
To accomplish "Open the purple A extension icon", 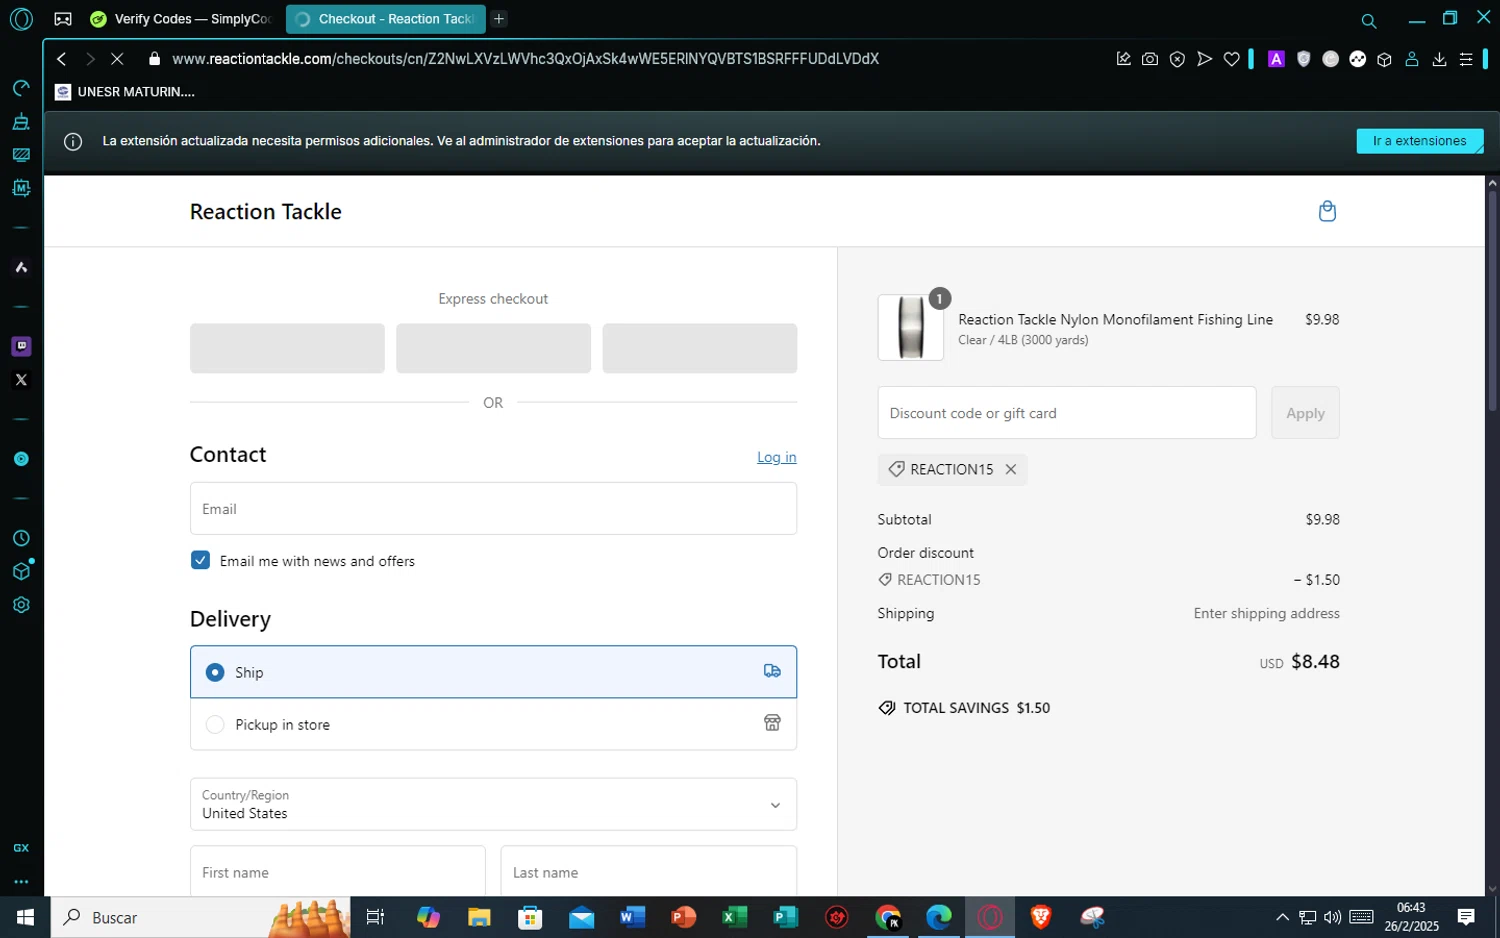I will click(x=1276, y=59).
